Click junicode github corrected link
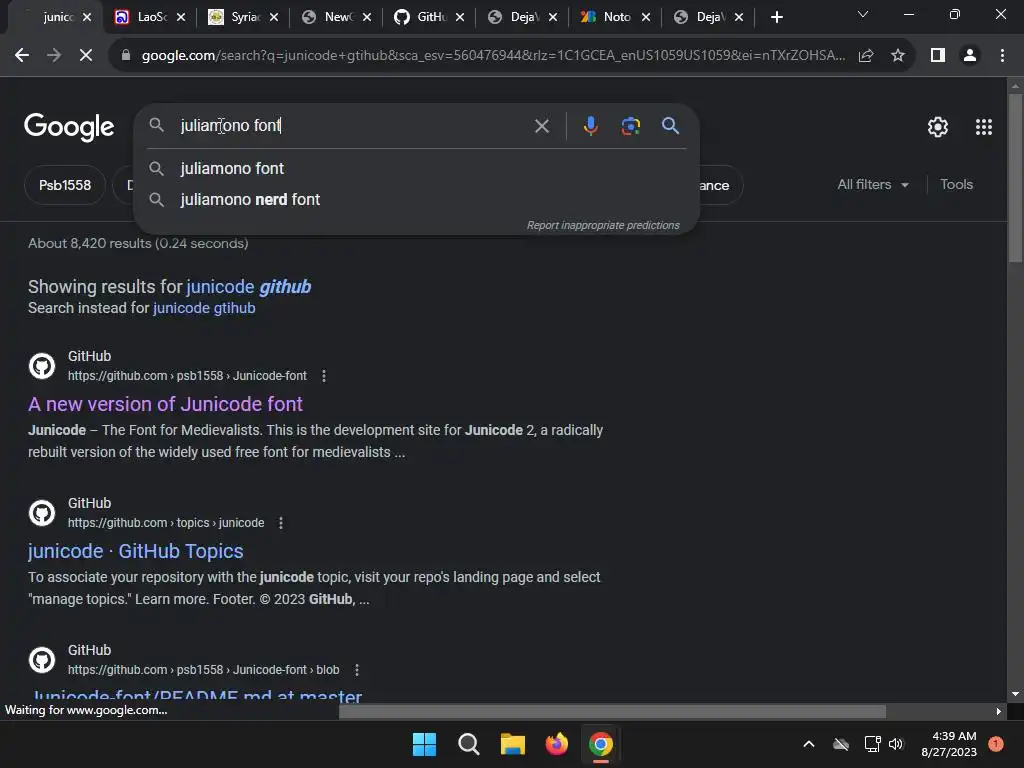The image size is (1024, 768). coord(249,287)
